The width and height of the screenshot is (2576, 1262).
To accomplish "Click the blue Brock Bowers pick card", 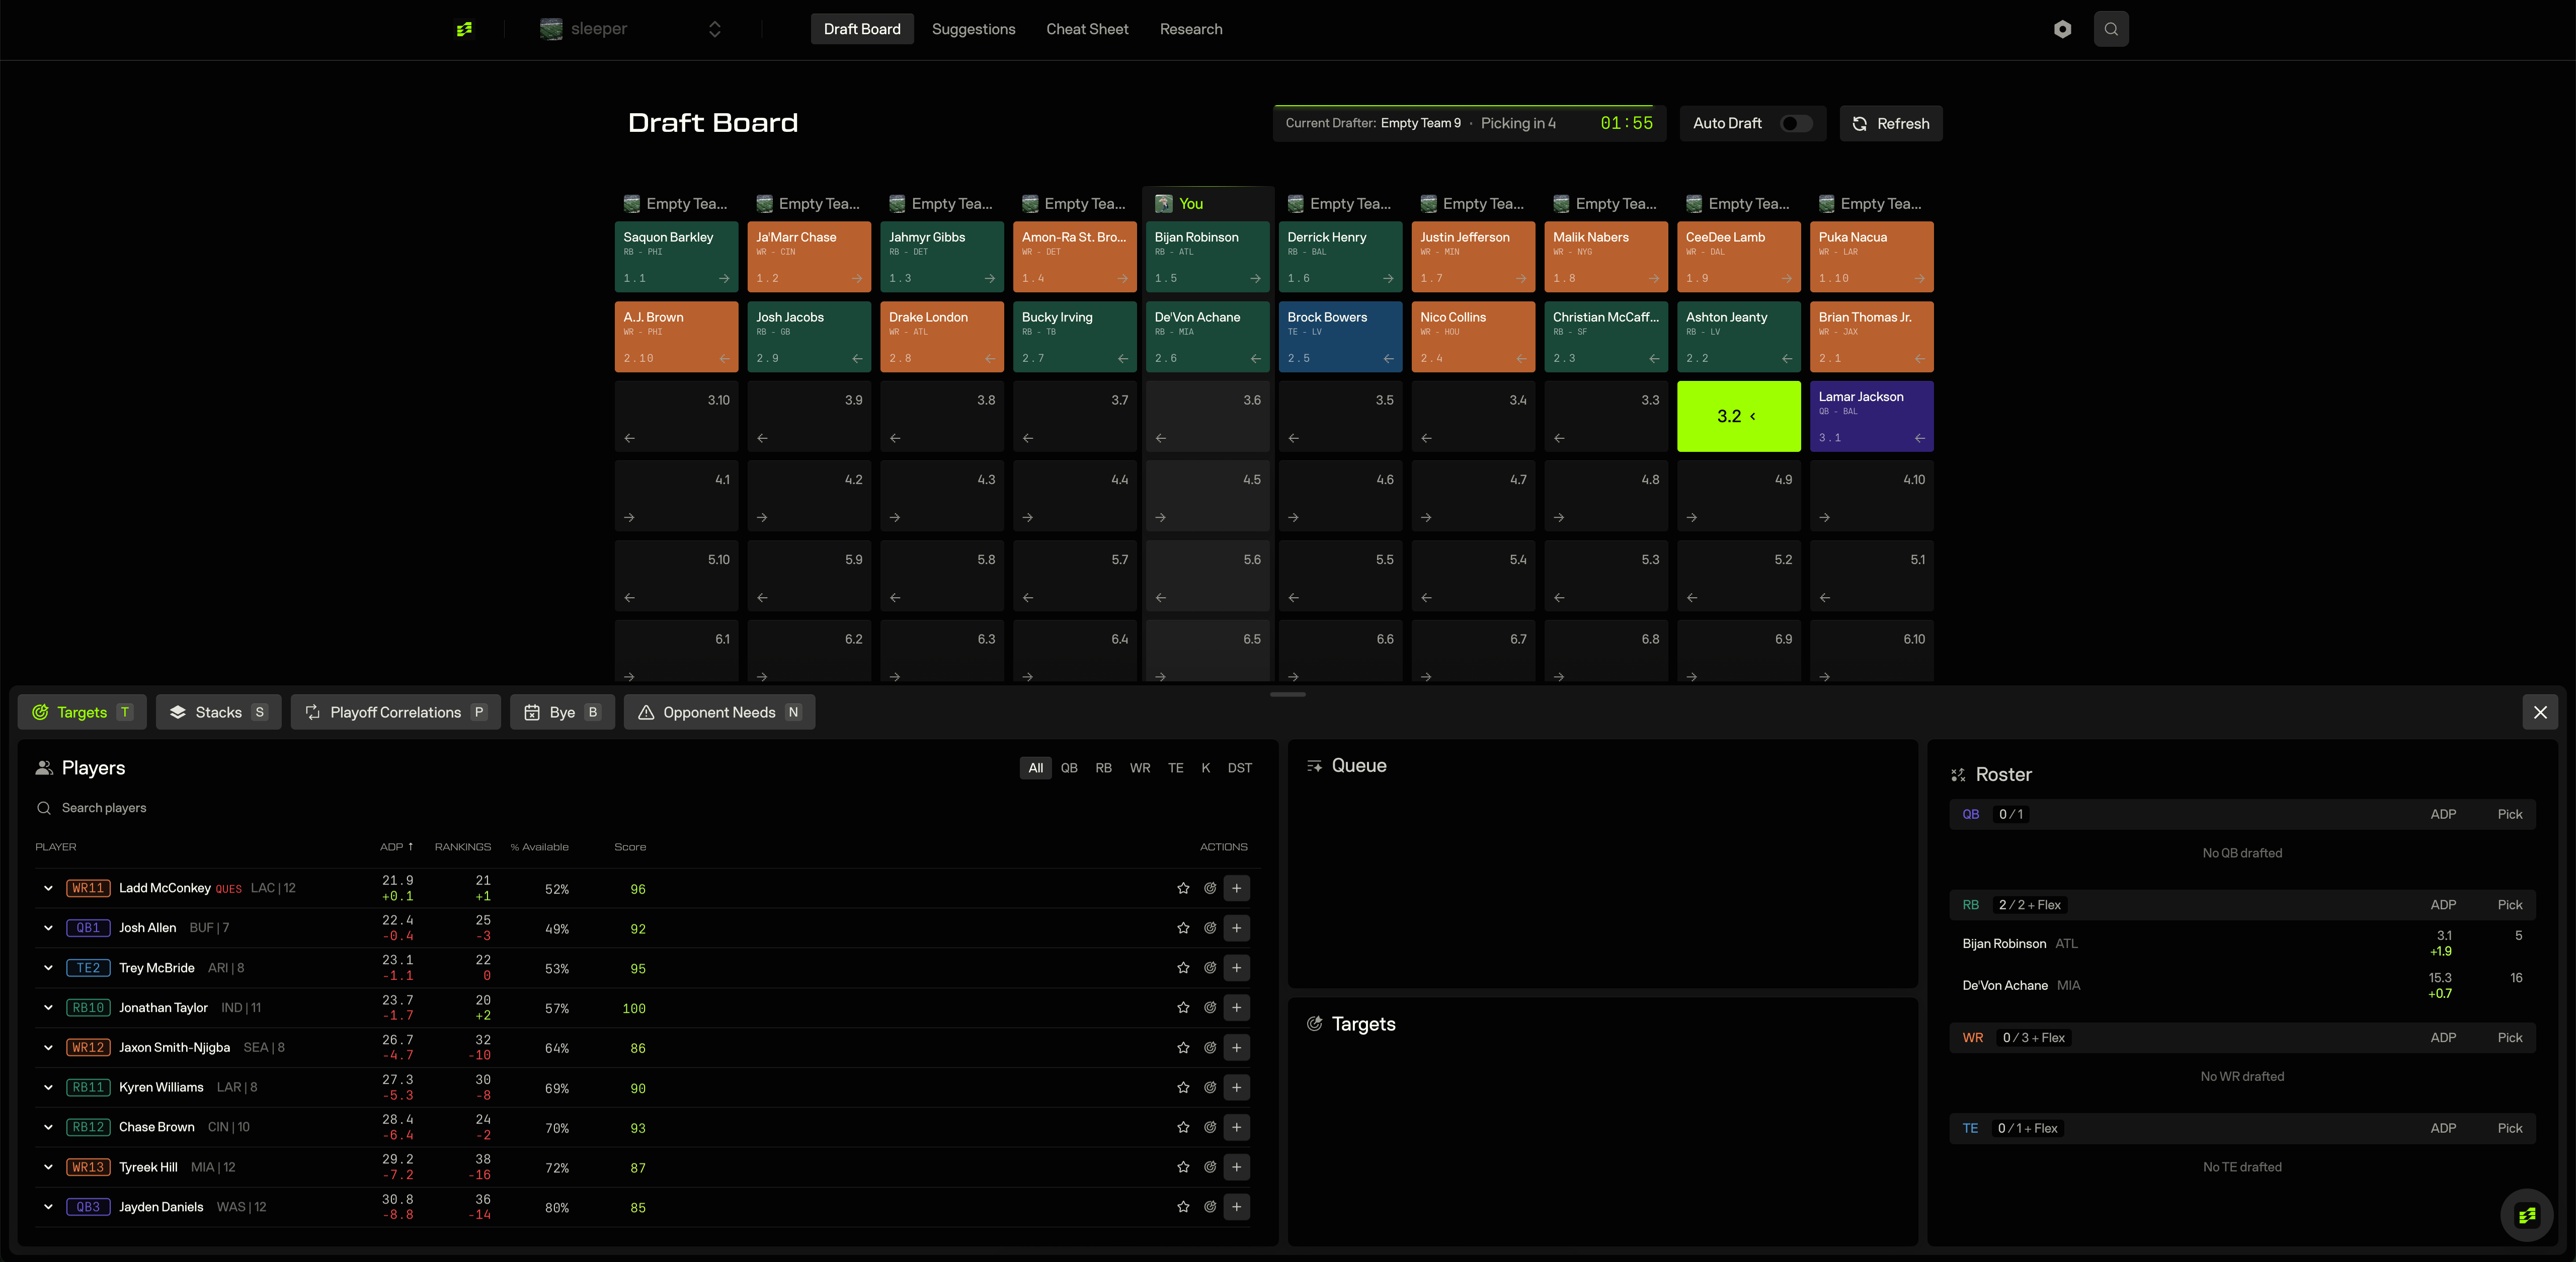I will coord(1341,337).
